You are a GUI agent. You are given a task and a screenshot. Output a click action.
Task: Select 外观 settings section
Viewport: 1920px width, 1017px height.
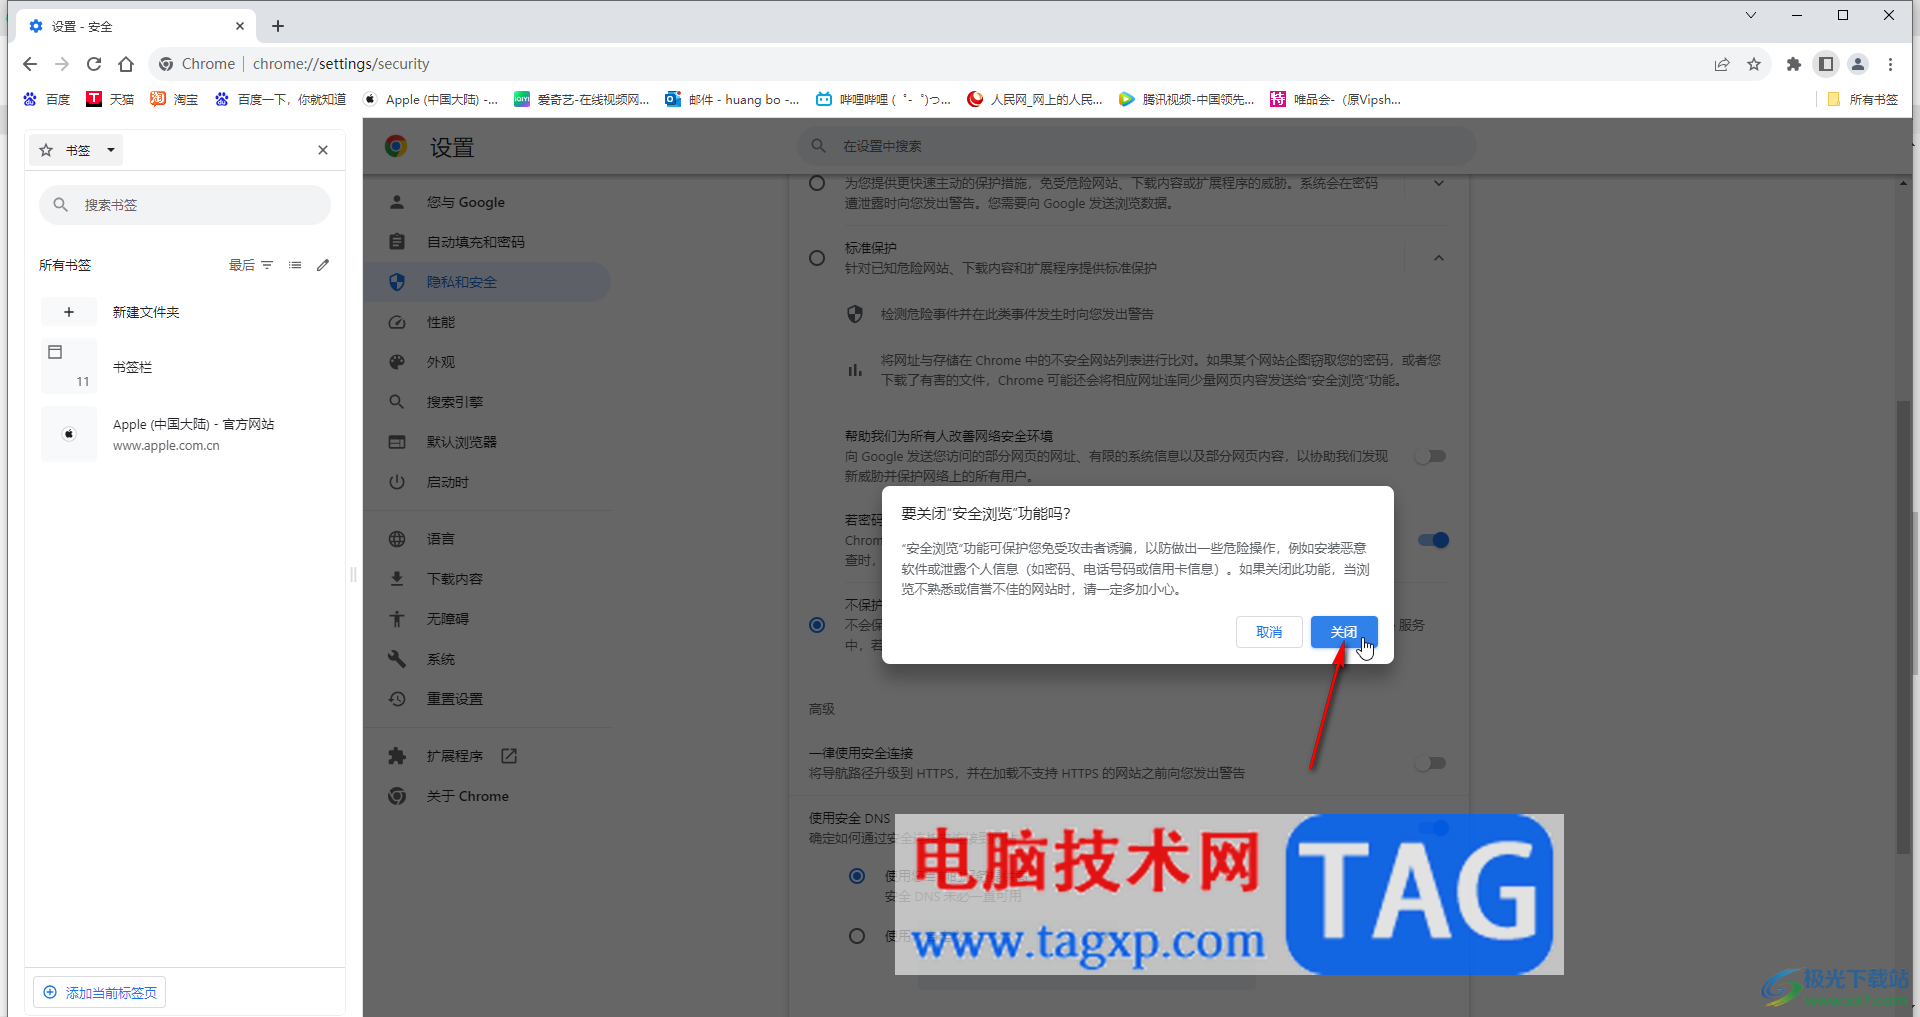click(488, 362)
